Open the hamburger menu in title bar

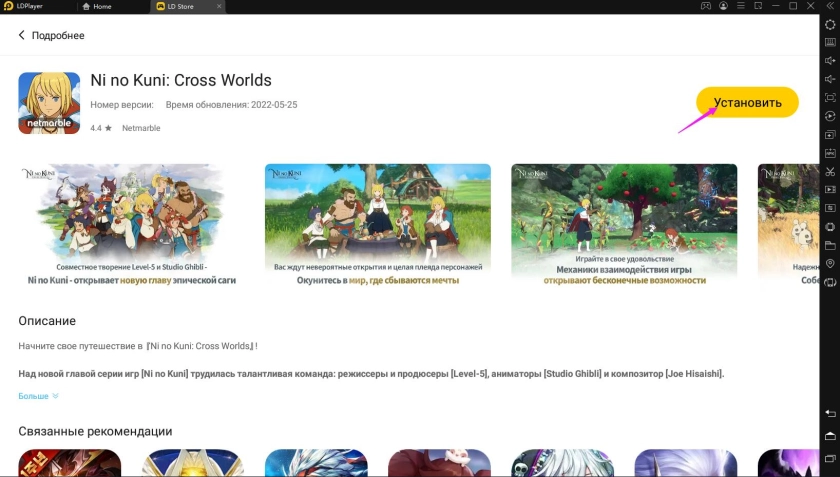tap(741, 6)
